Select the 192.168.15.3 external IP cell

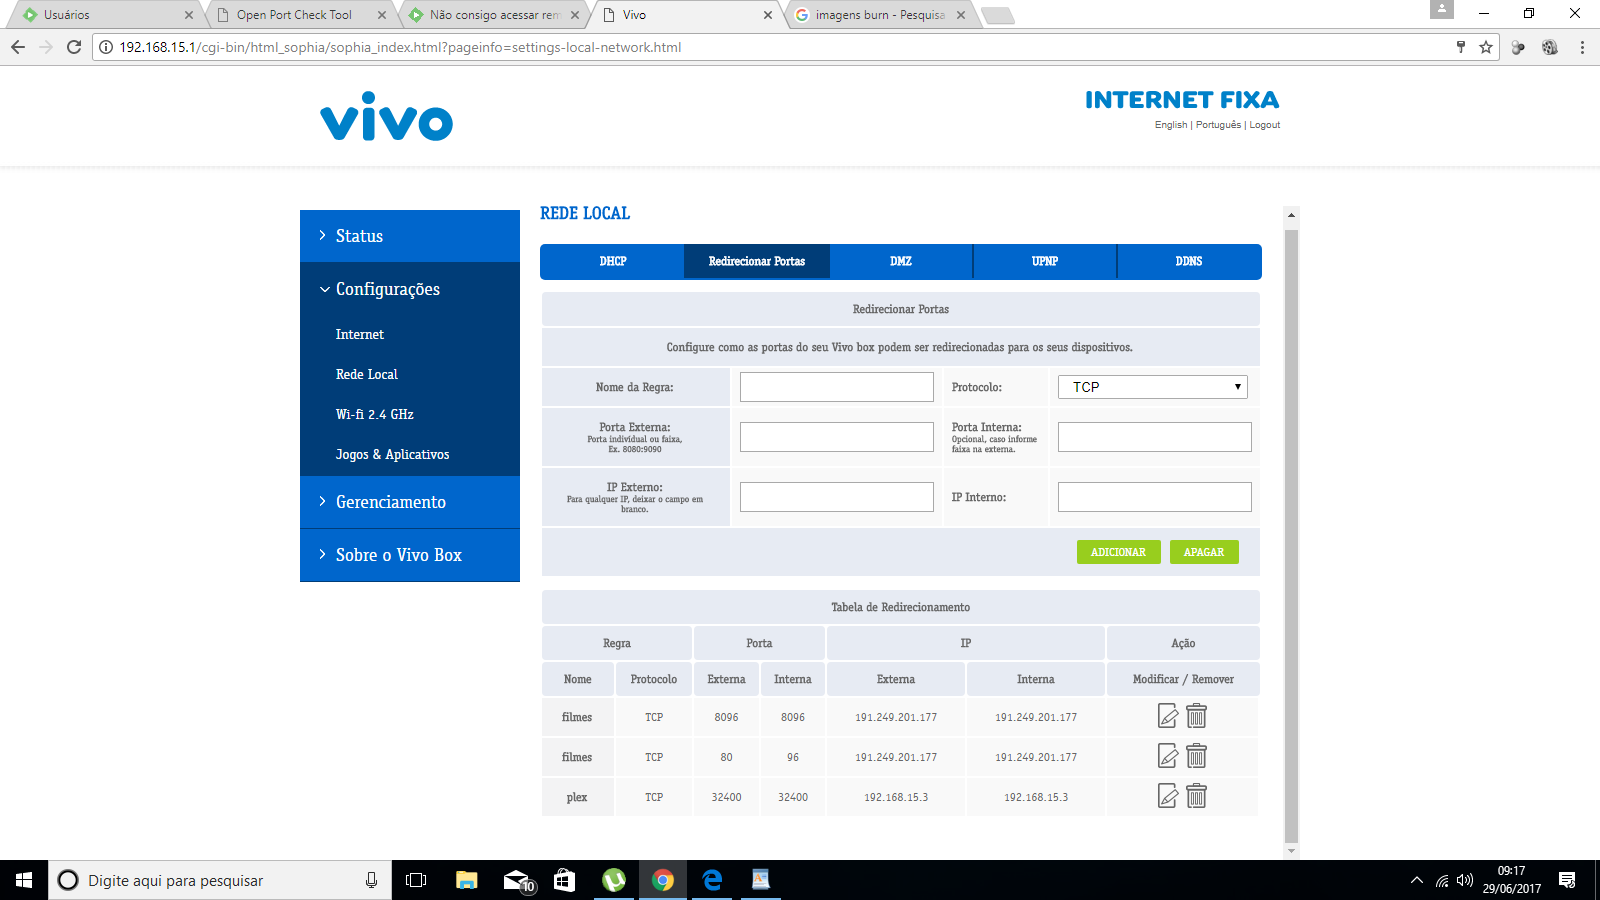[x=896, y=797]
